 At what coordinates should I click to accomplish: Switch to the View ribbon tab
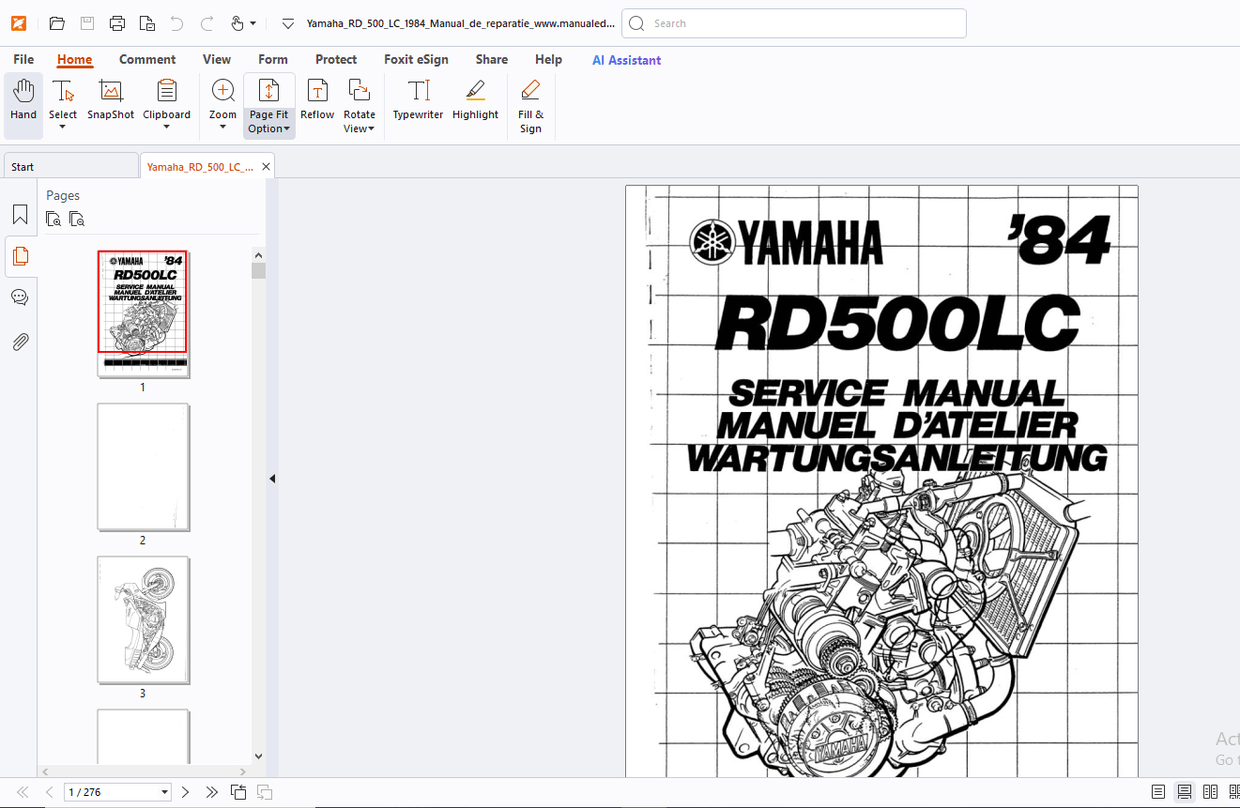[217, 59]
